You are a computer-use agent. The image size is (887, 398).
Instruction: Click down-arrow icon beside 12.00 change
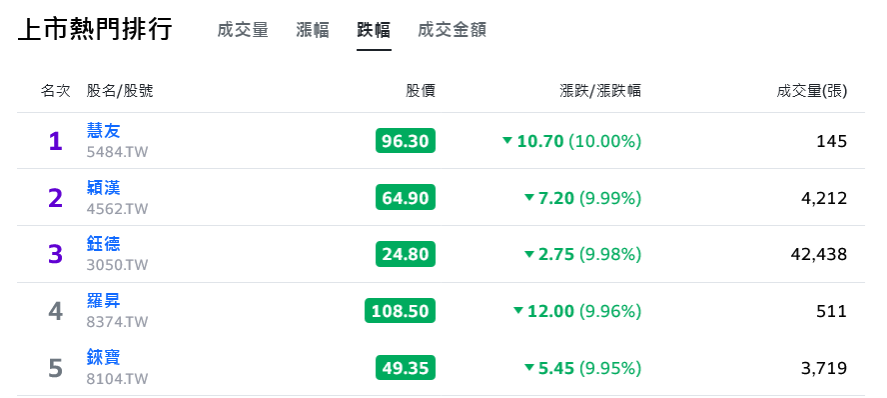coord(518,310)
